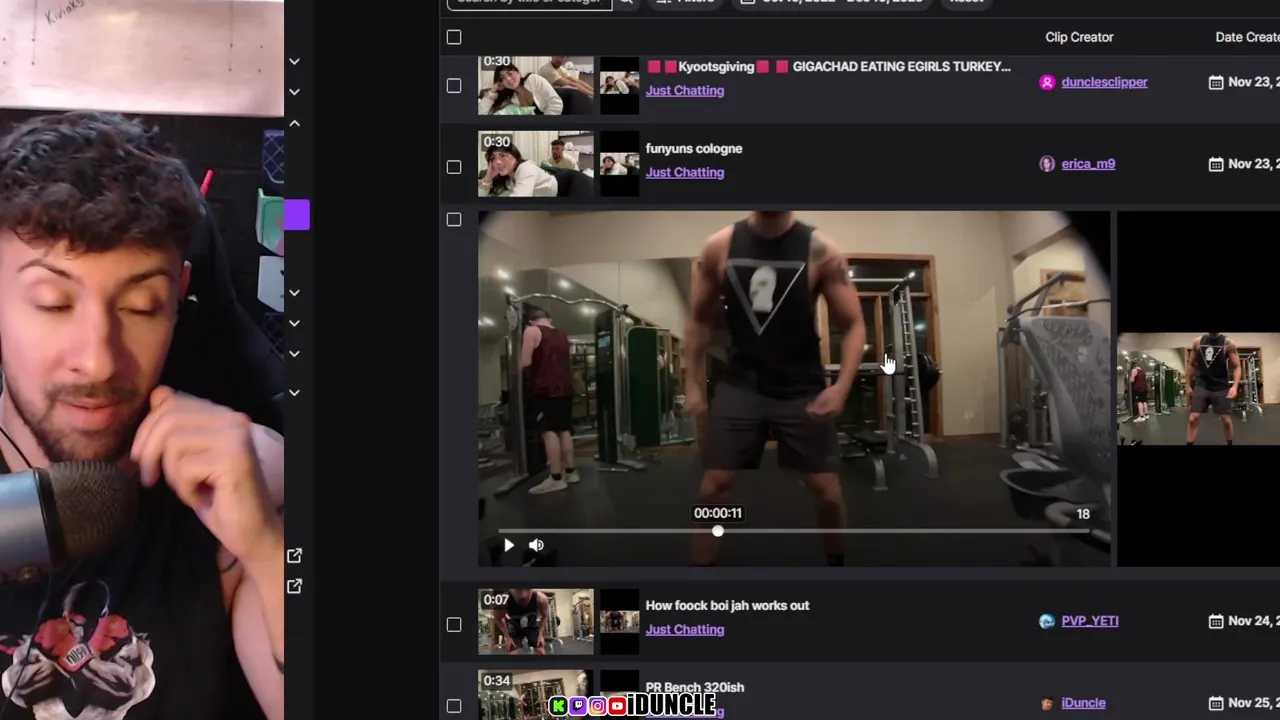Screen dimensions: 1280x720
Task: Click calendar icon in the funyuns cologne row
Action: click(x=1216, y=164)
